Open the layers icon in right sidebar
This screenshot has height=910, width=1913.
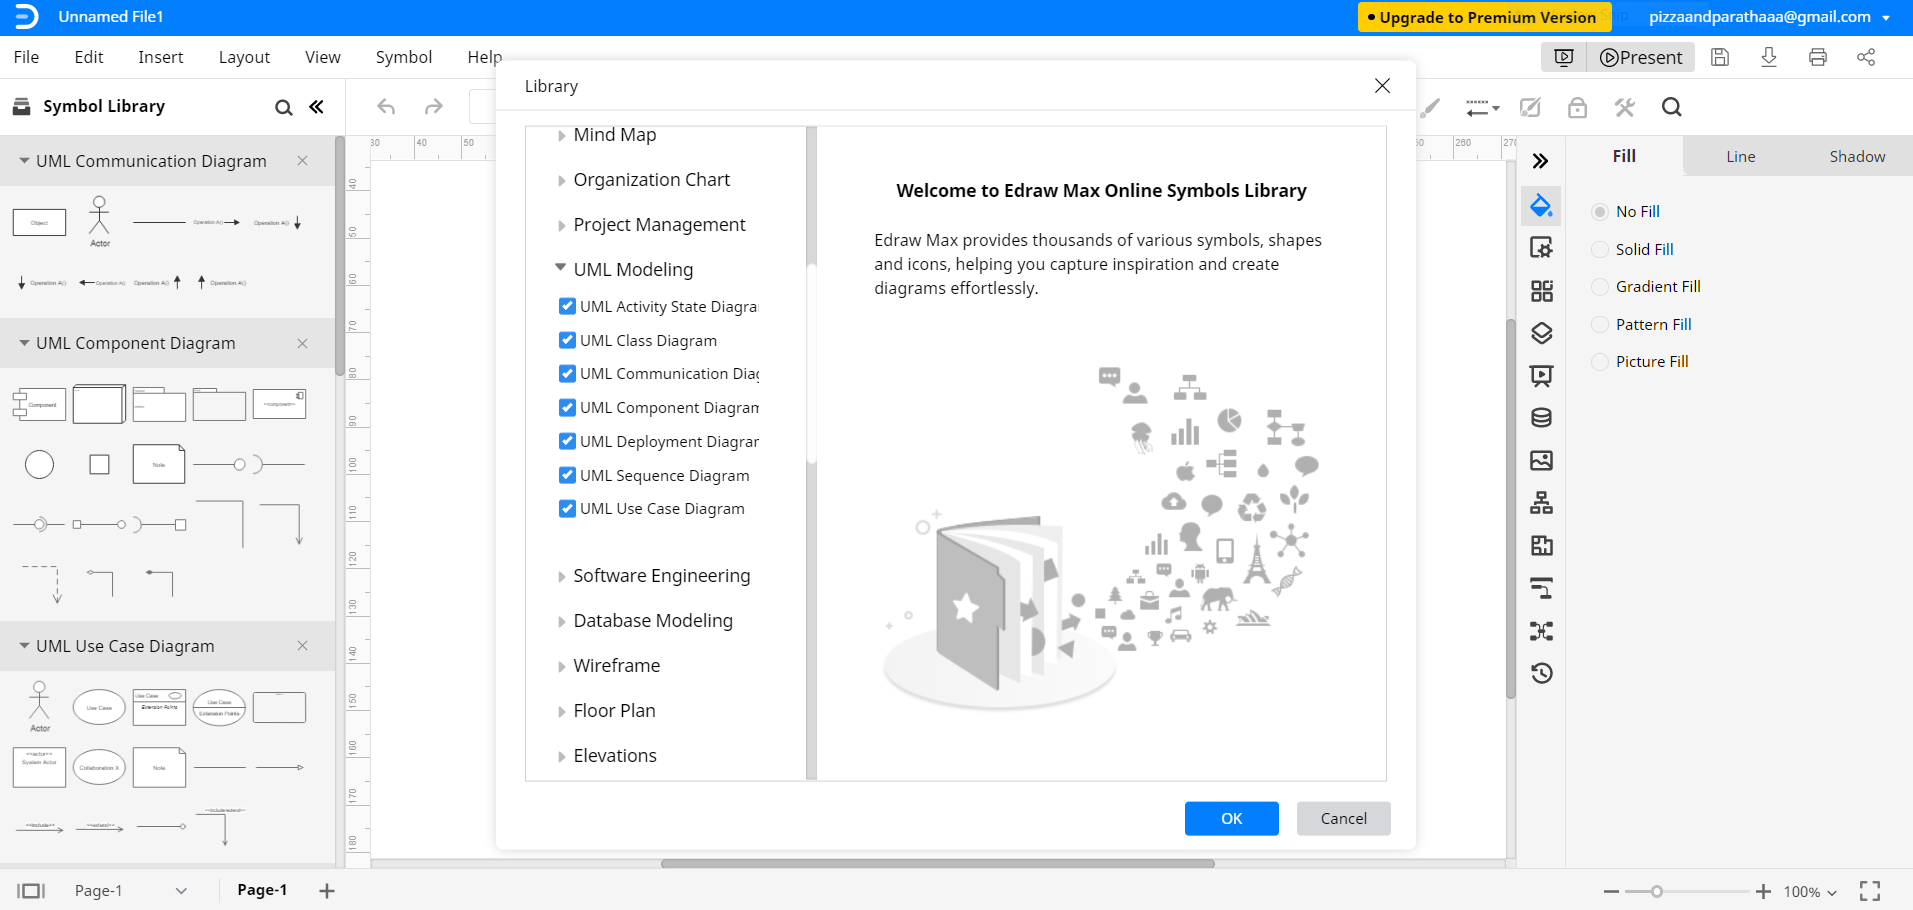pyautogui.click(x=1541, y=333)
